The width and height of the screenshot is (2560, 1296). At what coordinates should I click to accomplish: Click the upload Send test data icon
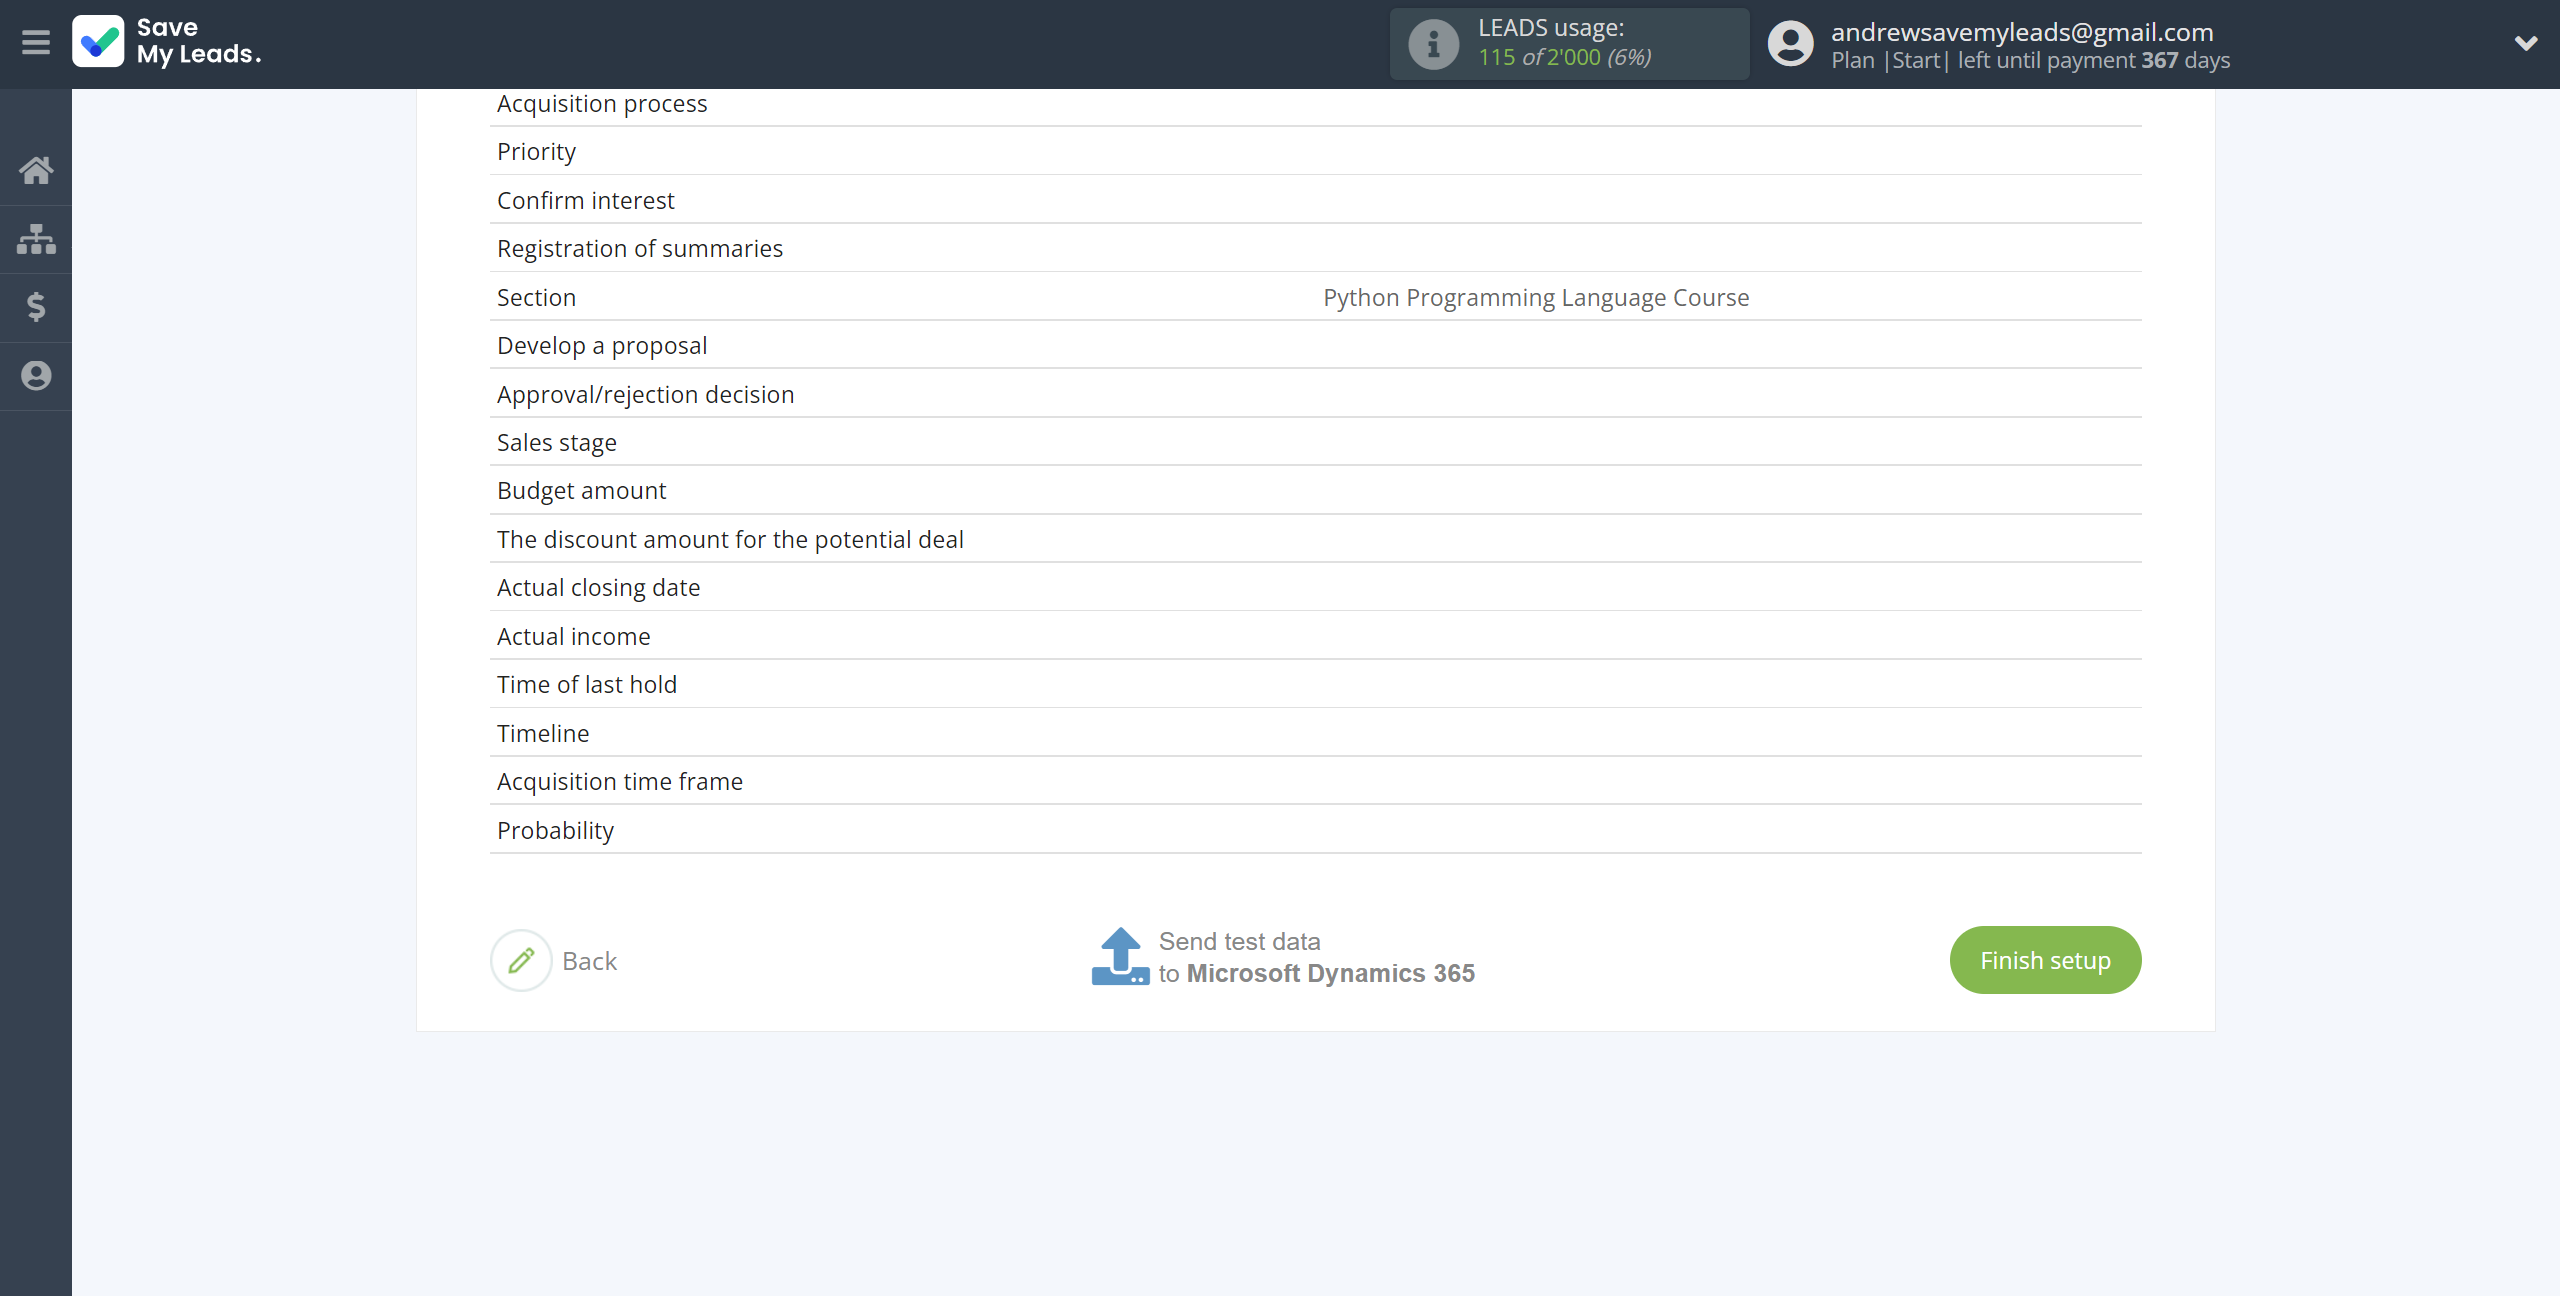point(1120,957)
